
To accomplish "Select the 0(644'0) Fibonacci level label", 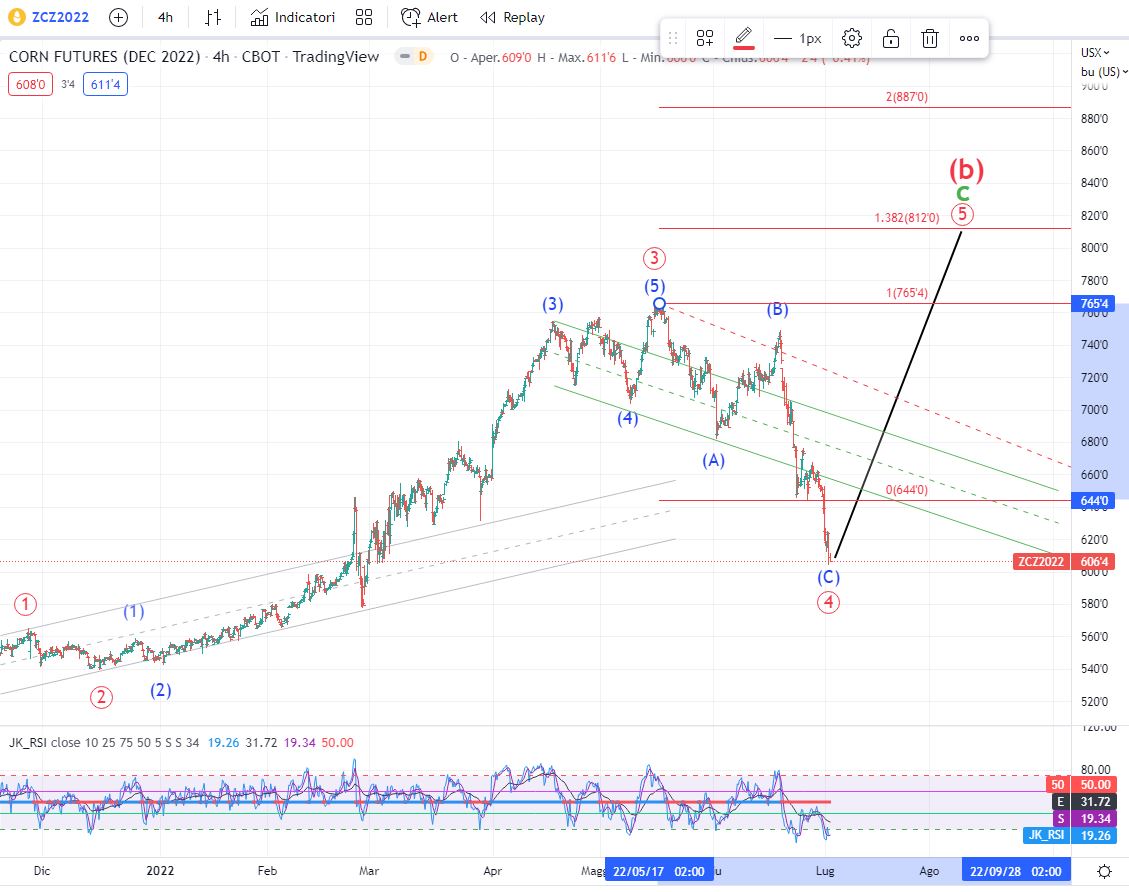I will 907,490.
